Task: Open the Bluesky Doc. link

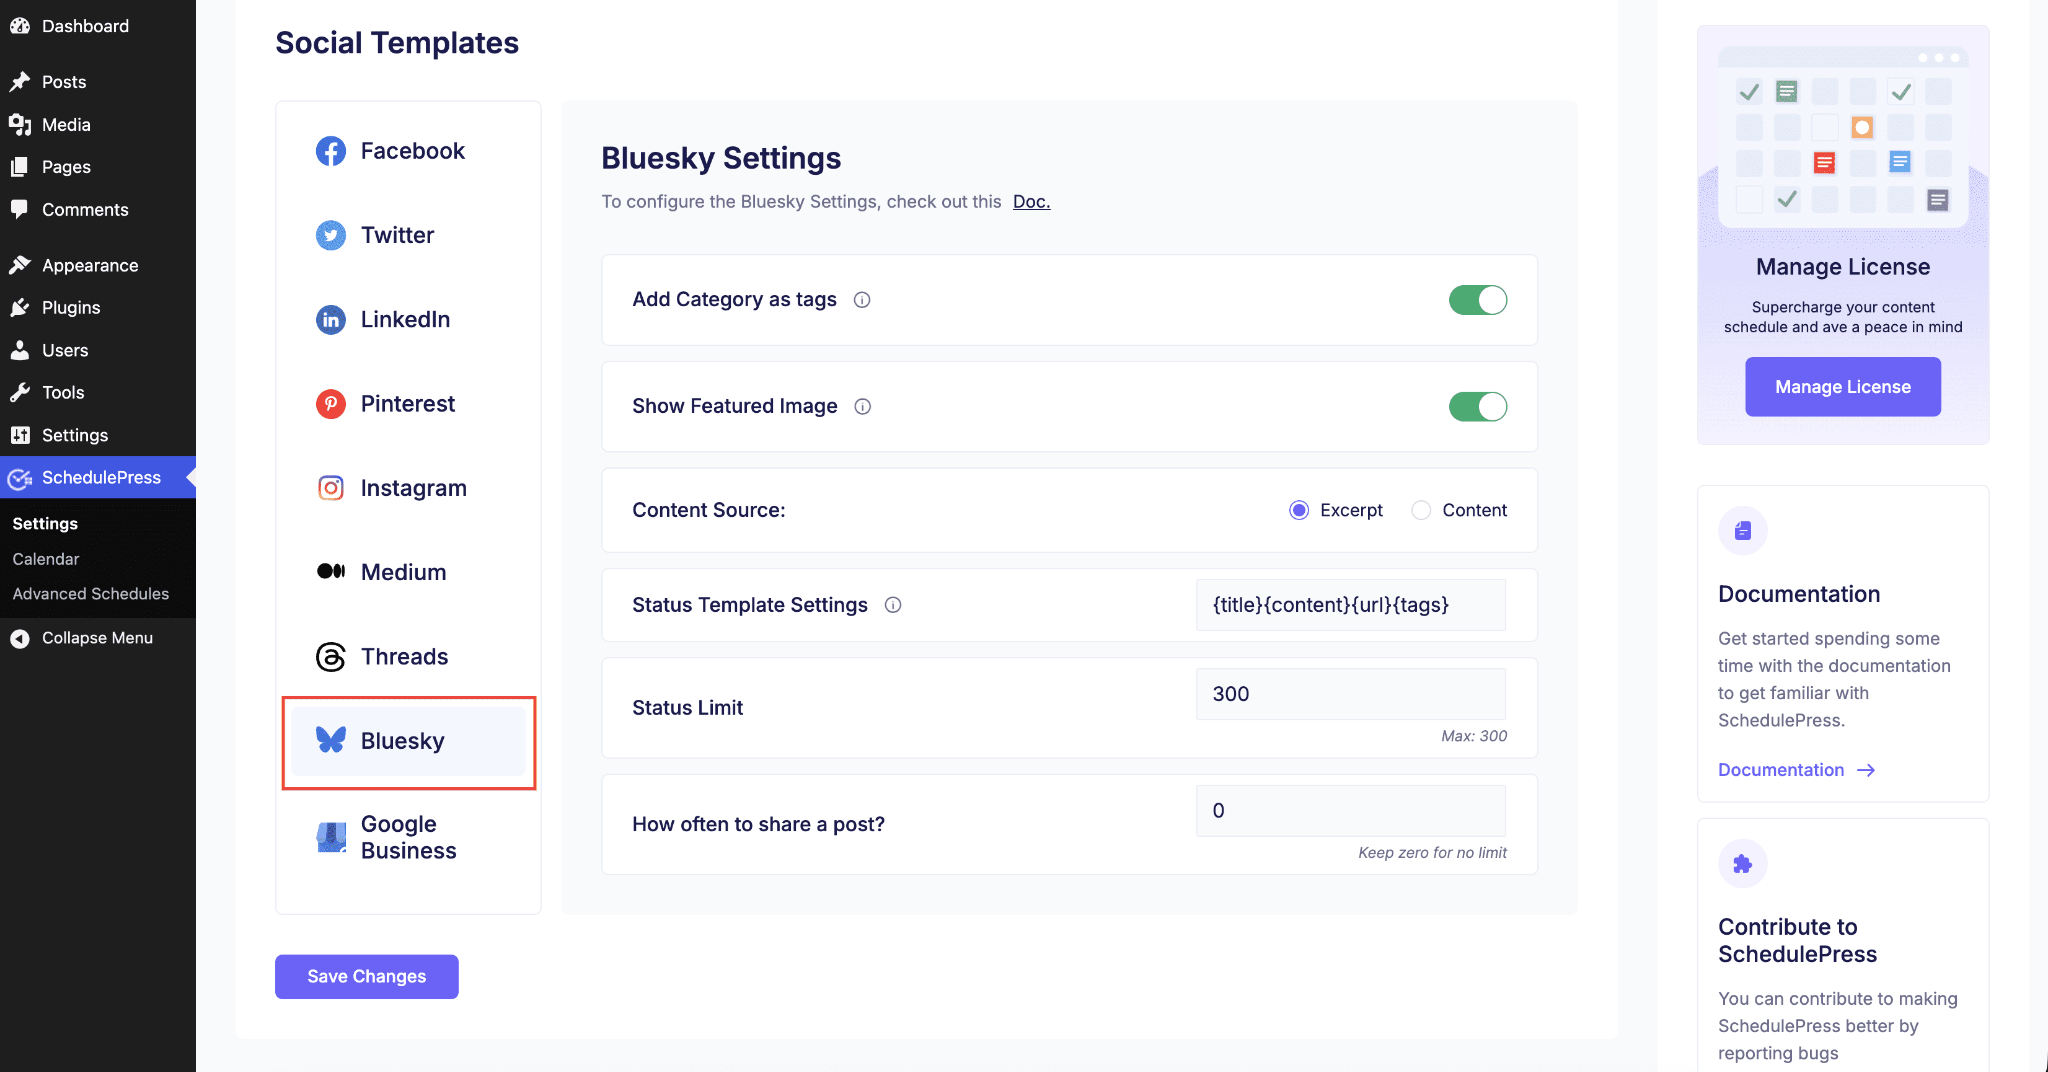Action: pos(1031,202)
